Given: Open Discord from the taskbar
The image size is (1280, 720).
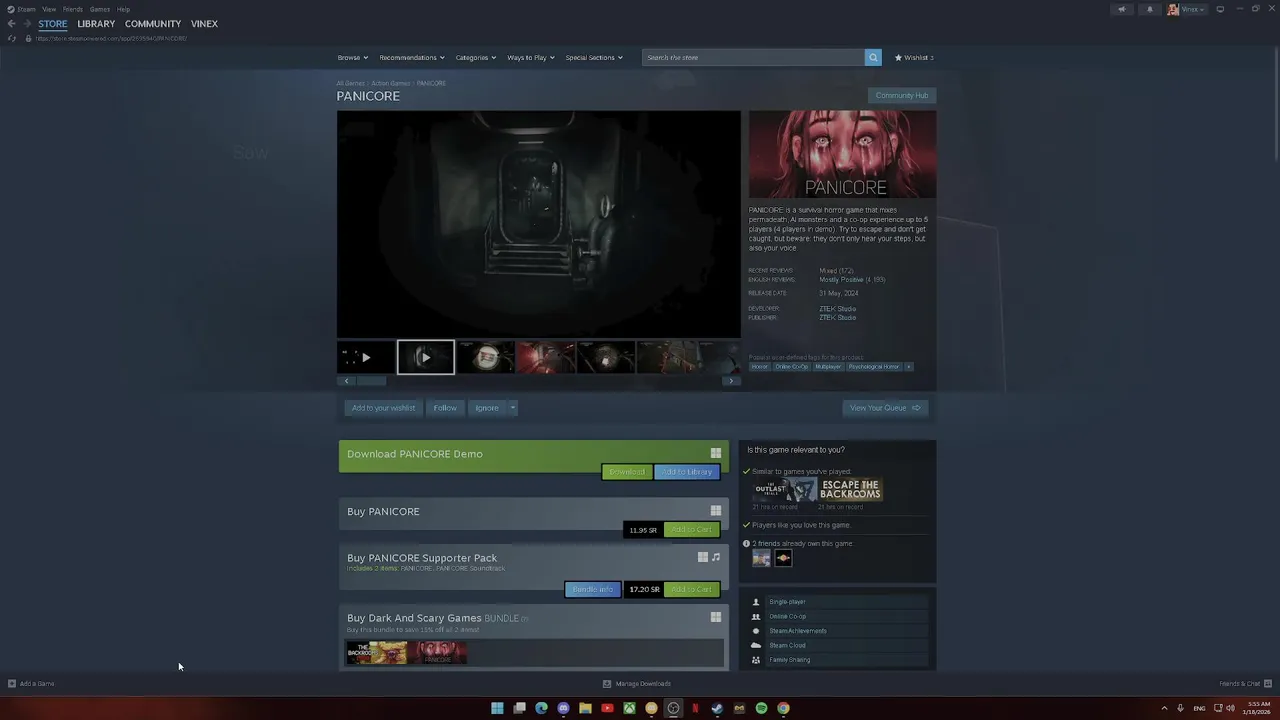Looking at the screenshot, I should [x=563, y=708].
